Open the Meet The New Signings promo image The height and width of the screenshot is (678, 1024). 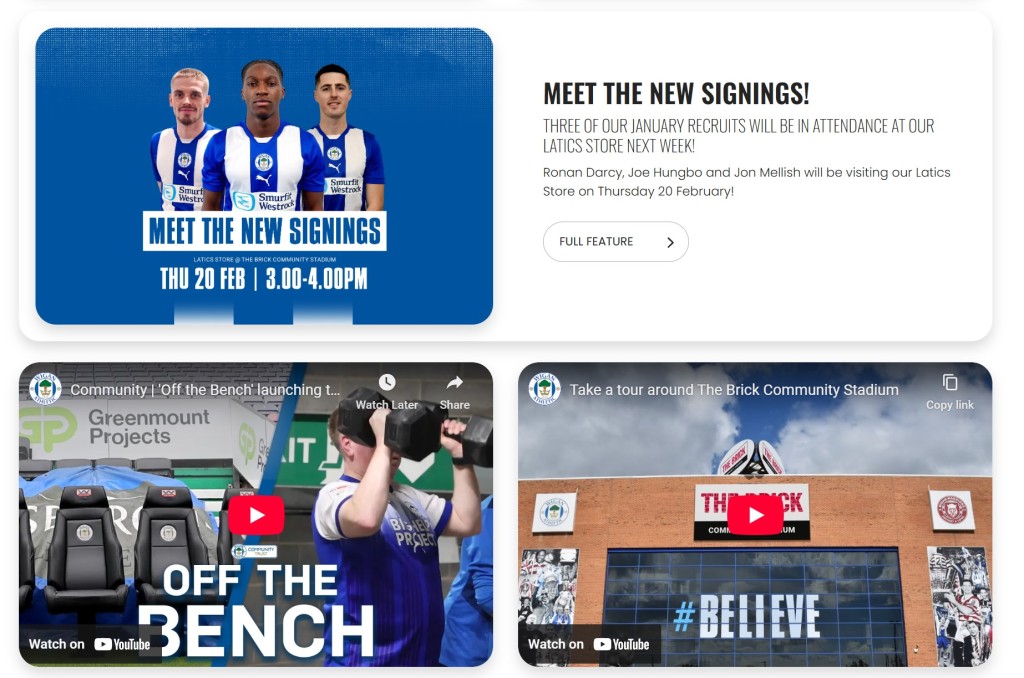(264, 176)
